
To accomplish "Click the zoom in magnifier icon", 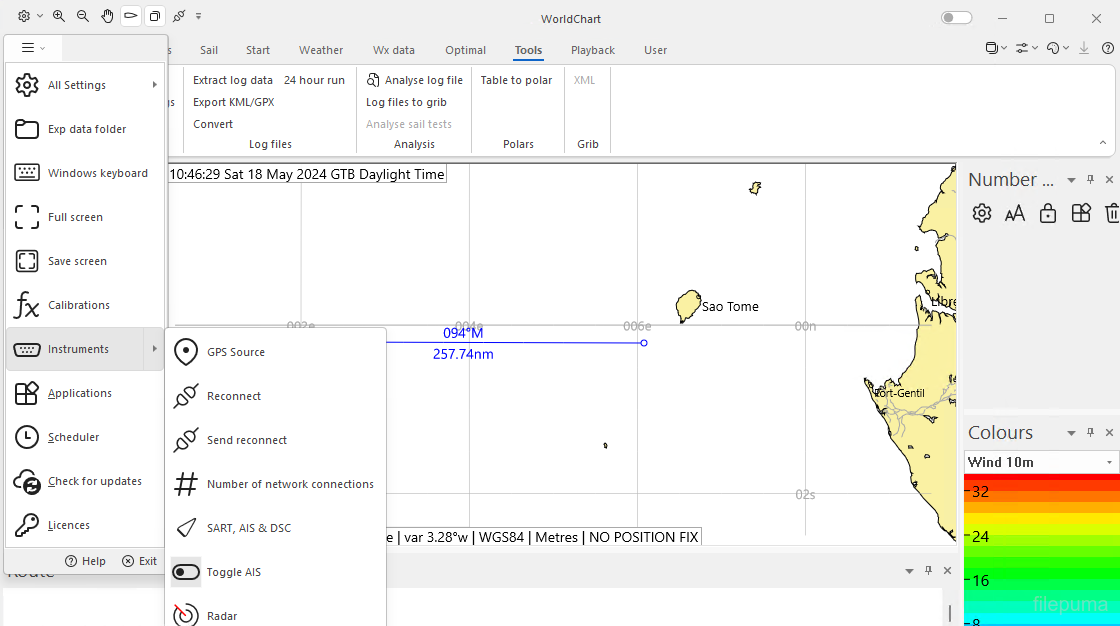I will 59,16.
